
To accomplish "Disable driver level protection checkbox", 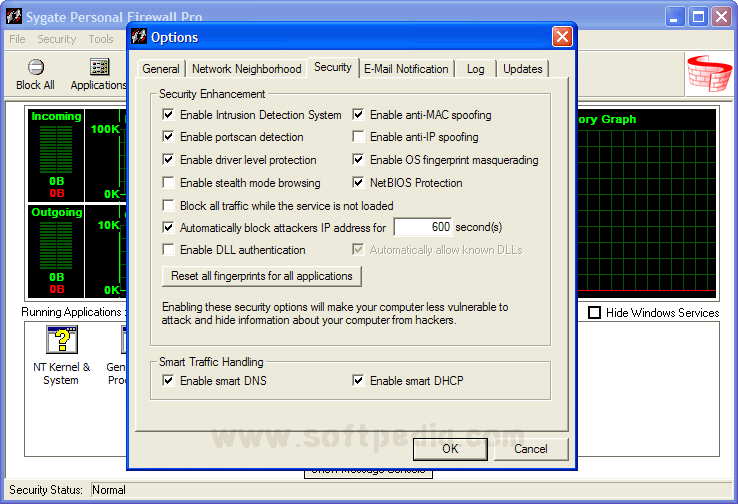I will point(168,160).
